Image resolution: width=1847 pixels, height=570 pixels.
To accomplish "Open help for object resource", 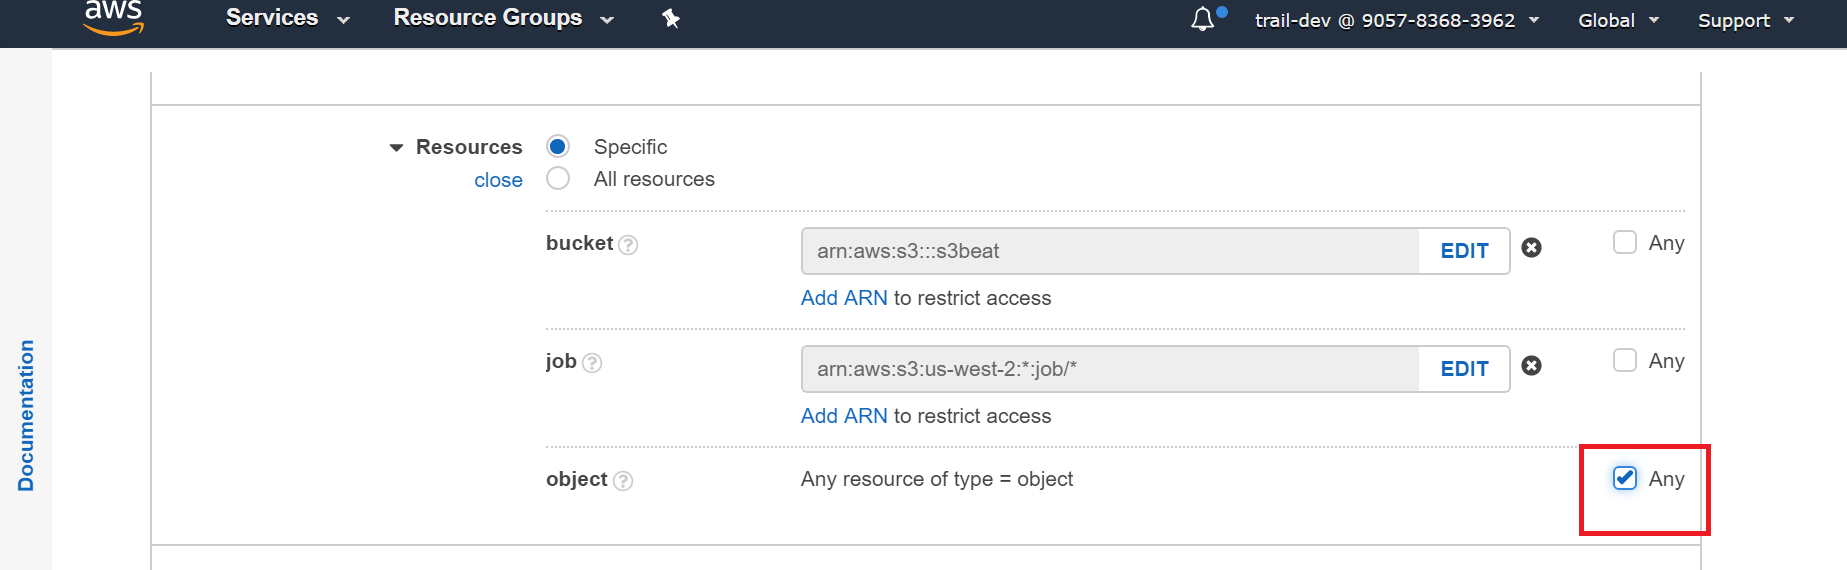I will (x=623, y=481).
